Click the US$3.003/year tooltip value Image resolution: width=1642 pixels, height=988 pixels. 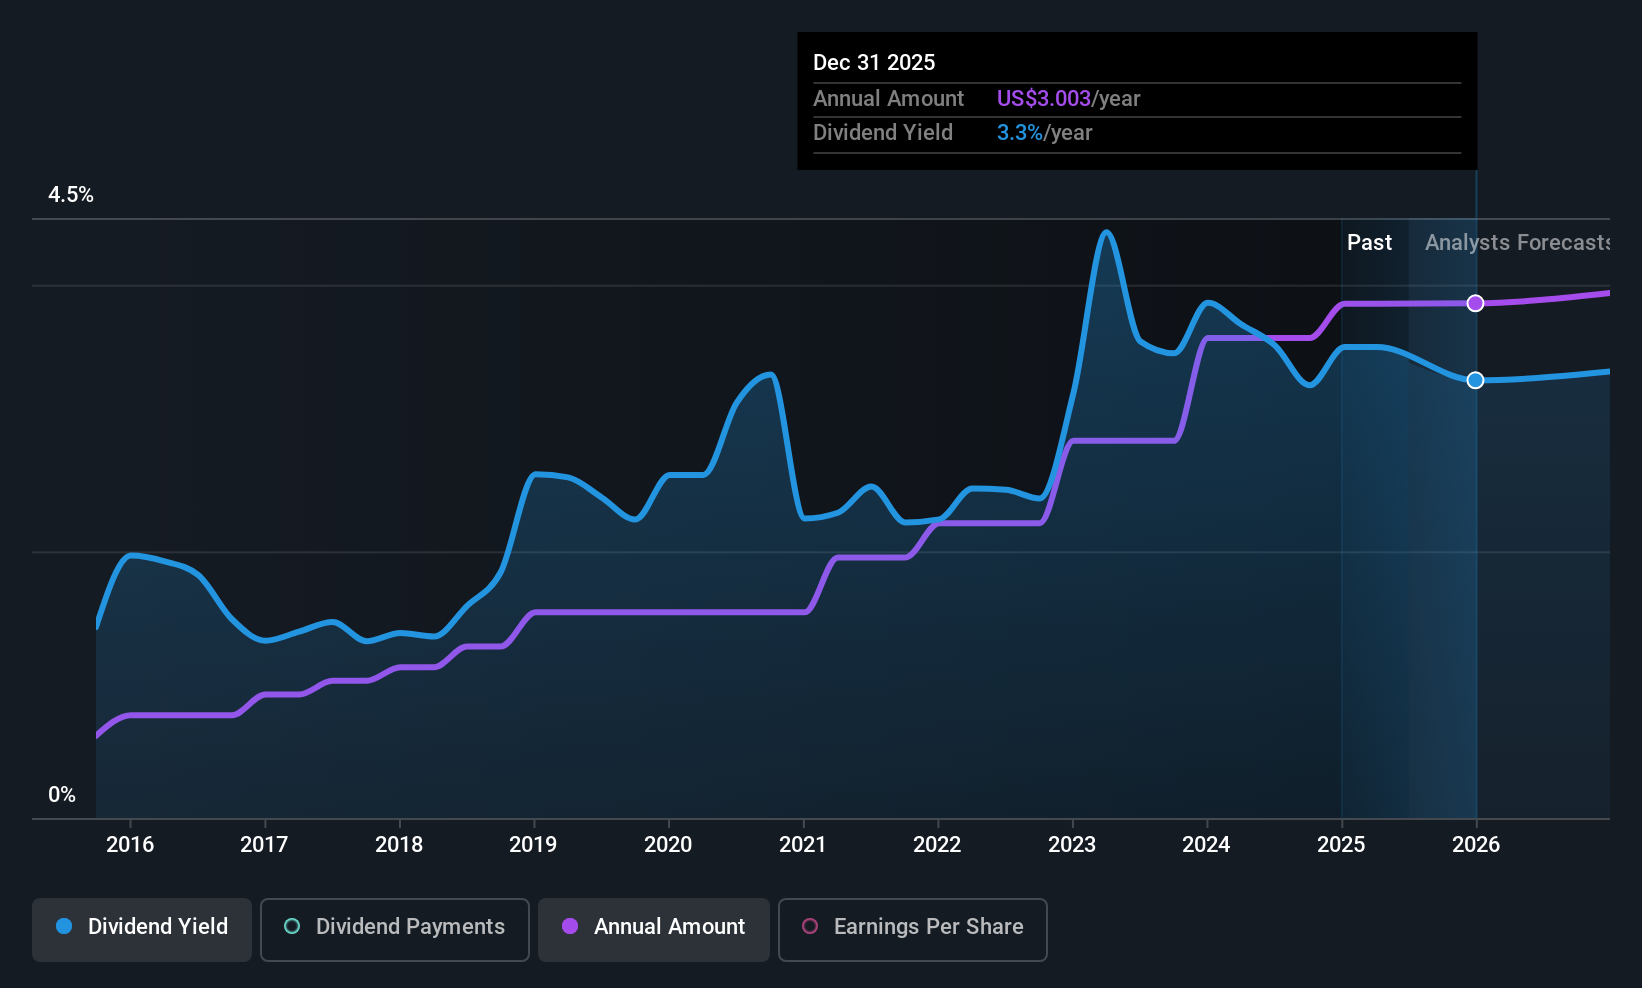pos(1068,99)
